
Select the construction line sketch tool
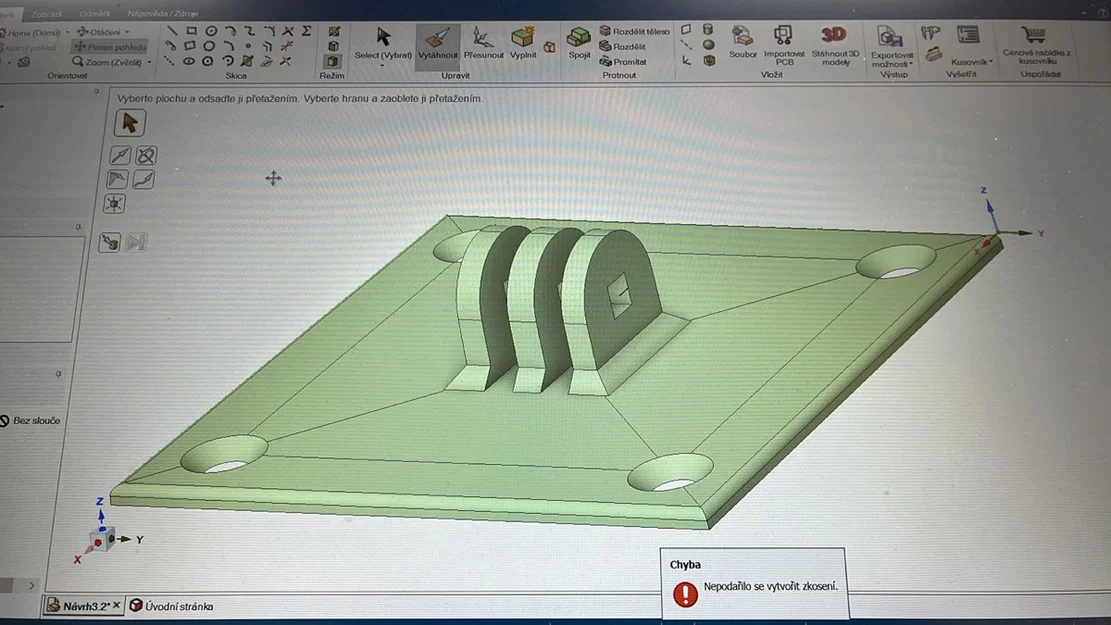(169, 62)
